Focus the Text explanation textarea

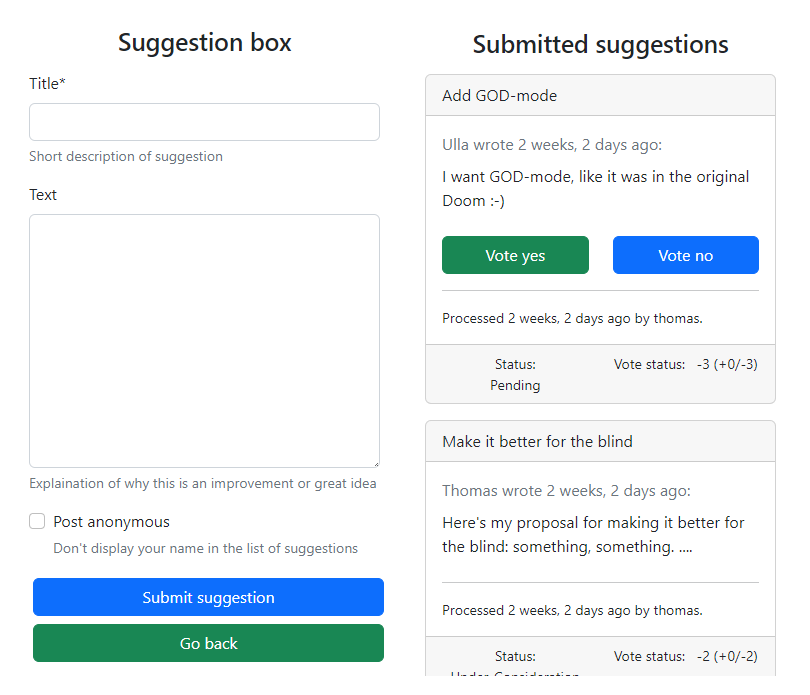[x=204, y=341]
